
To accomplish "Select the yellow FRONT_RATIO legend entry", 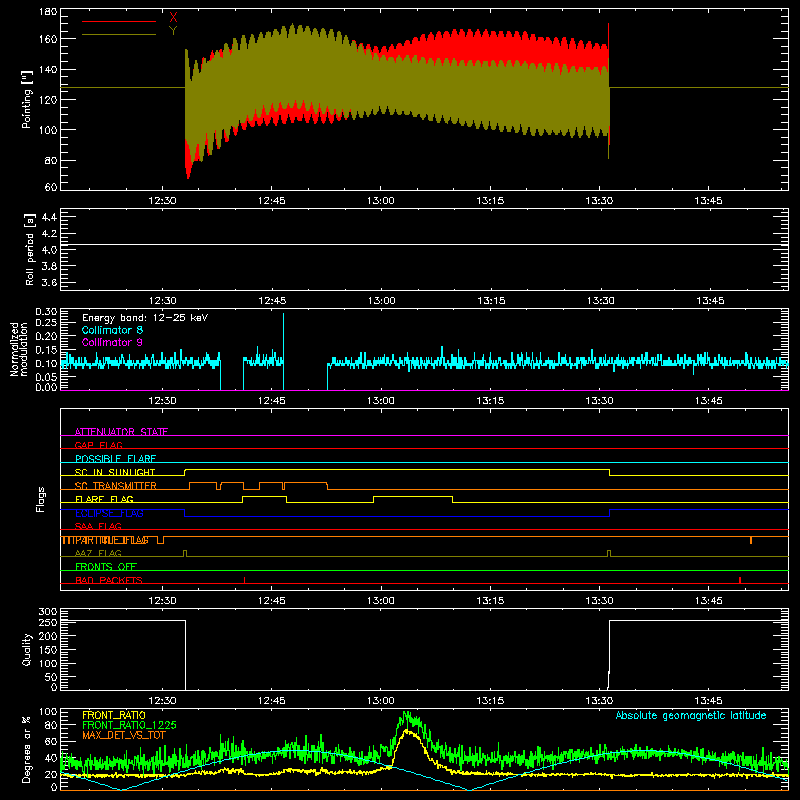I will coord(114,715).
